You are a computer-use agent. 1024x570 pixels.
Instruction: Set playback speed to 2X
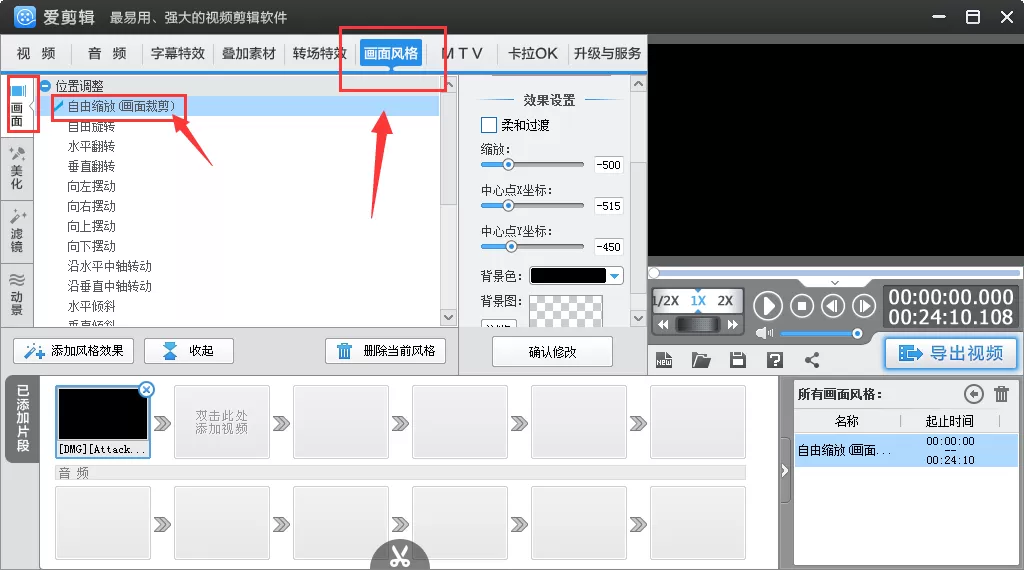point(725,301)
